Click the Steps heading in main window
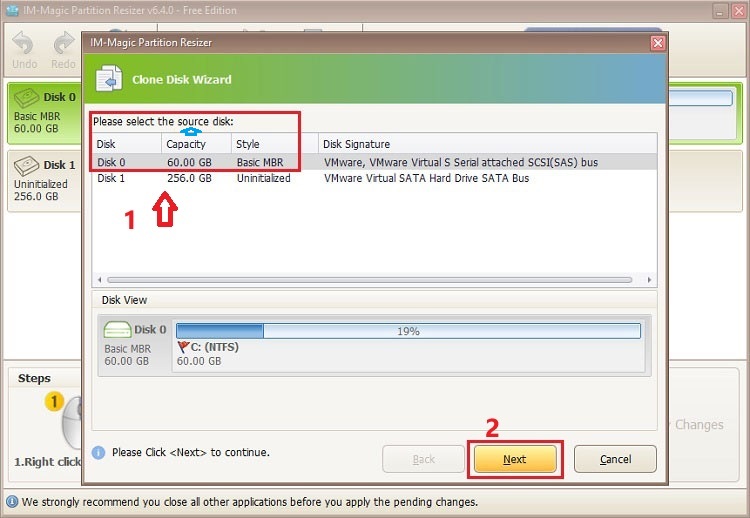The width and height of the screenshot is (750, 518). [x=34, y=378]
